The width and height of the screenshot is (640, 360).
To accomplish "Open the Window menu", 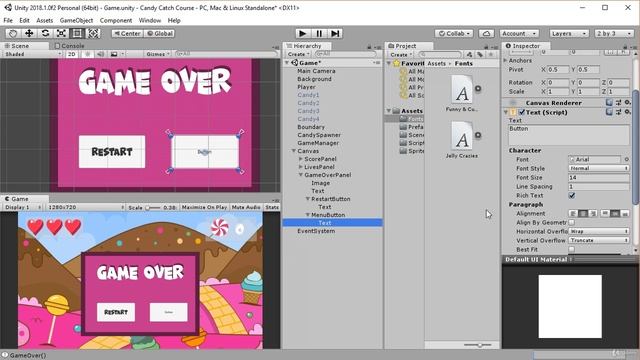I will click(x=150, y=20).
